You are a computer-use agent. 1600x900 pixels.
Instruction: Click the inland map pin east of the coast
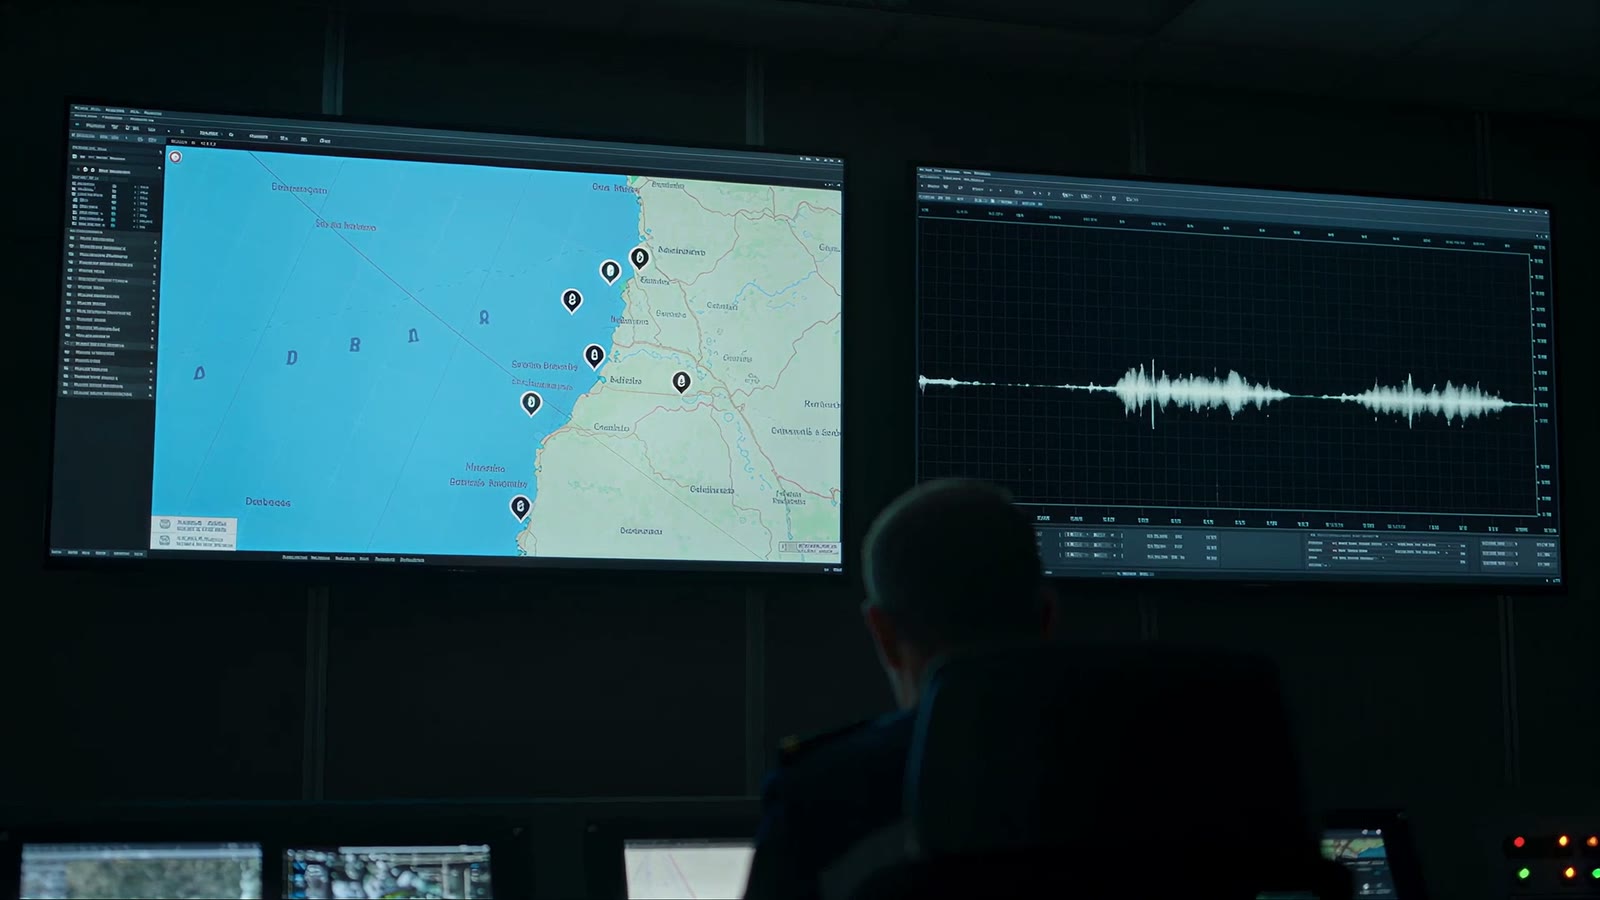click(681, 381)
